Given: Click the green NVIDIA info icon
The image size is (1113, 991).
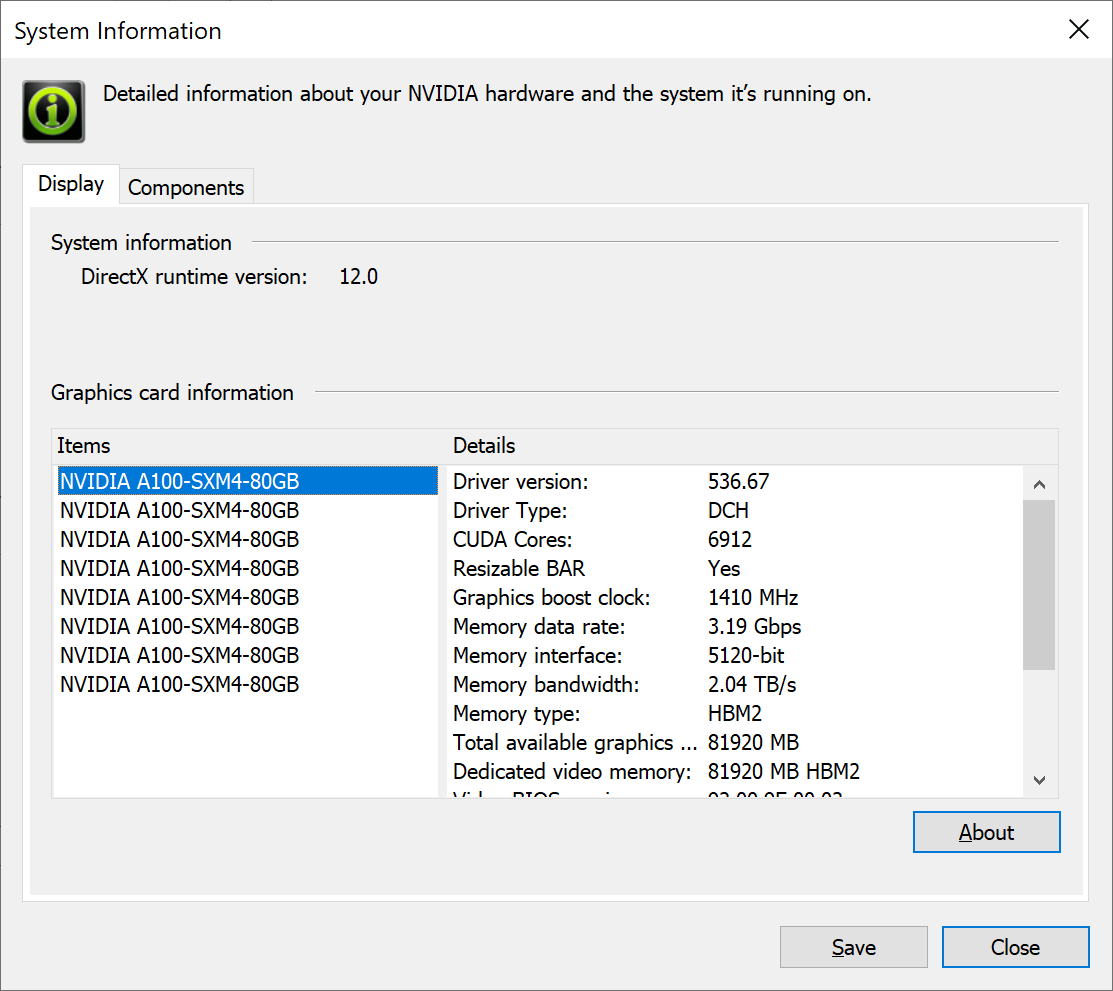Looking at the screenshot, I should click(x=53, y=111).
